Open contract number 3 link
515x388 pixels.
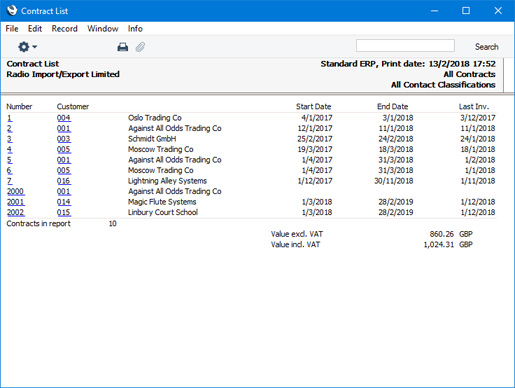tap(10, 139)
